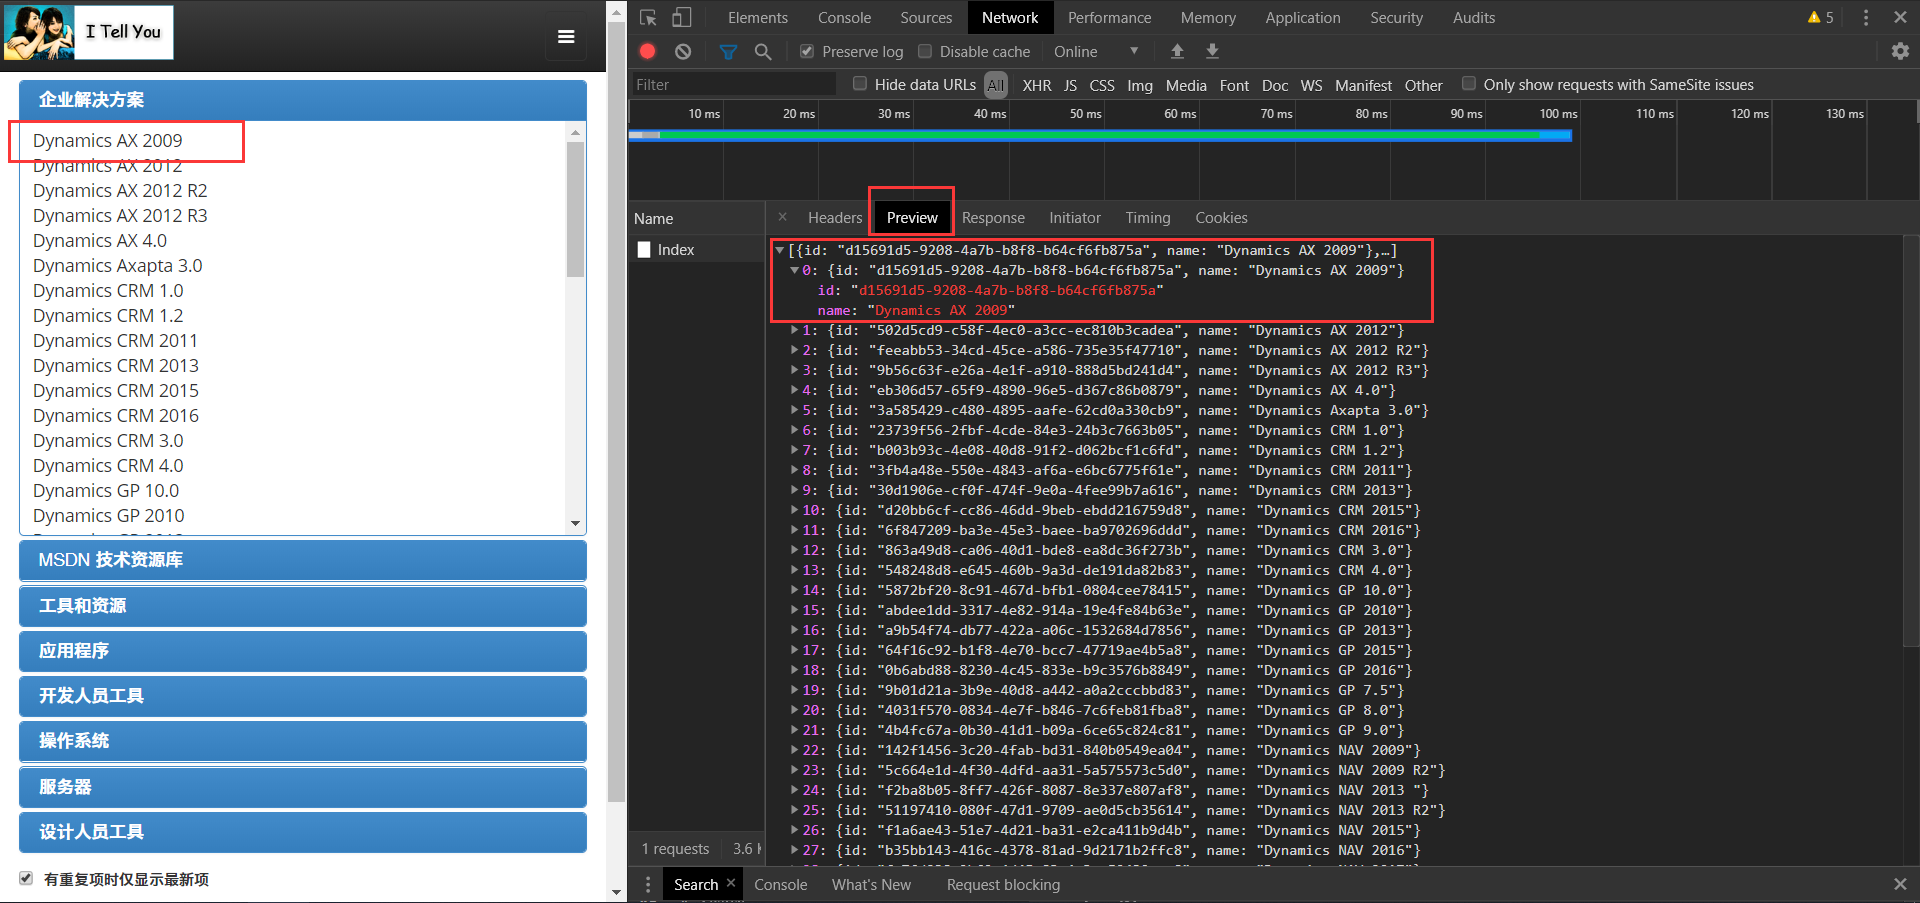Click the network timeline overview bar
The image size is (1920, 903).
click(x=1100, y=135)
